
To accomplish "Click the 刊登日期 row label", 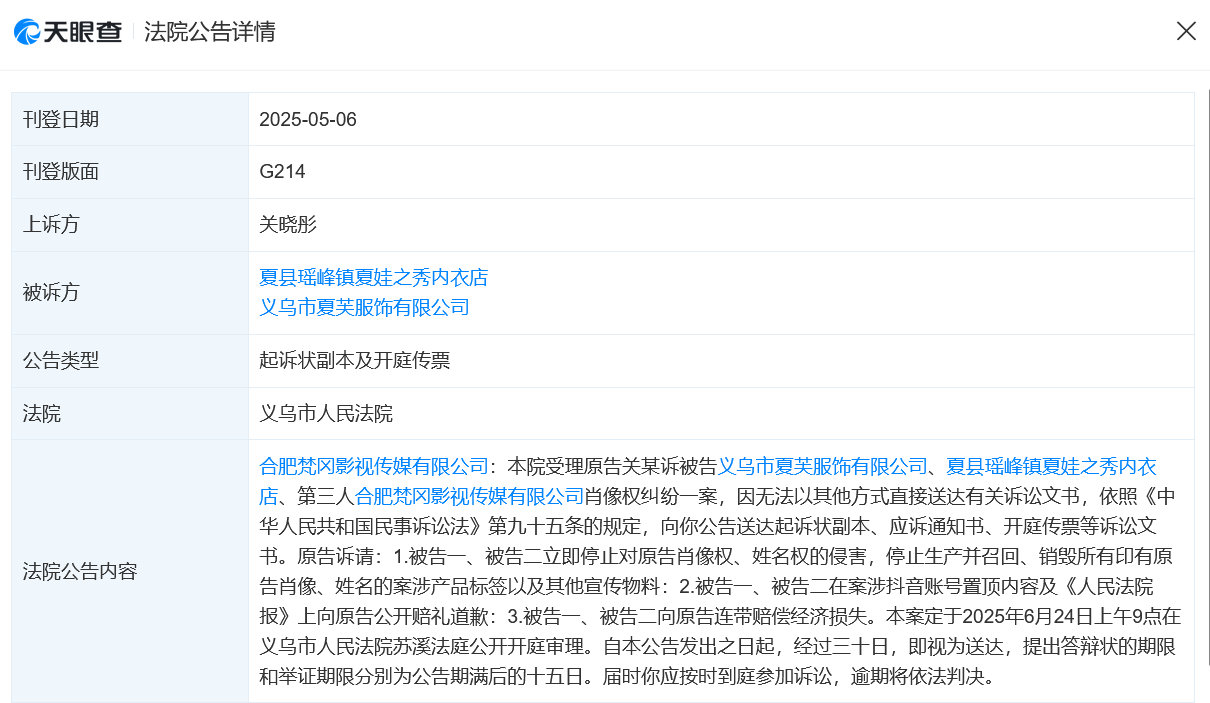I will 61,119.
